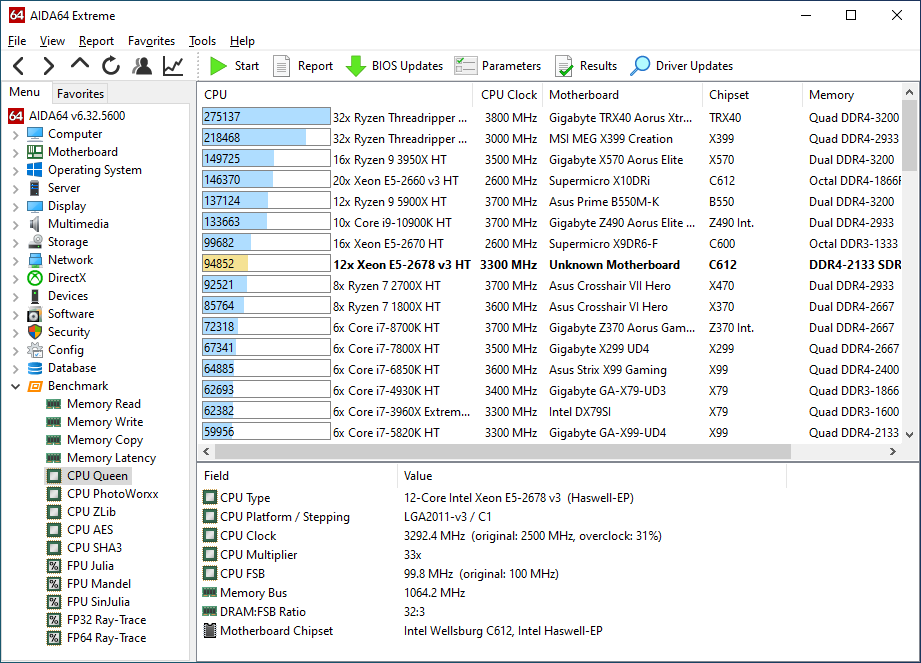921x663 pixels.
Task: Sort by the Chipset column header
Action: [x=752, y=95]
